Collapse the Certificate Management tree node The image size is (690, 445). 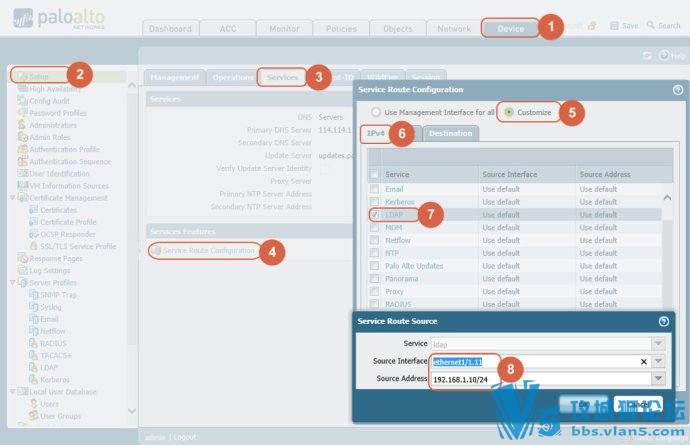click(12, 198)
